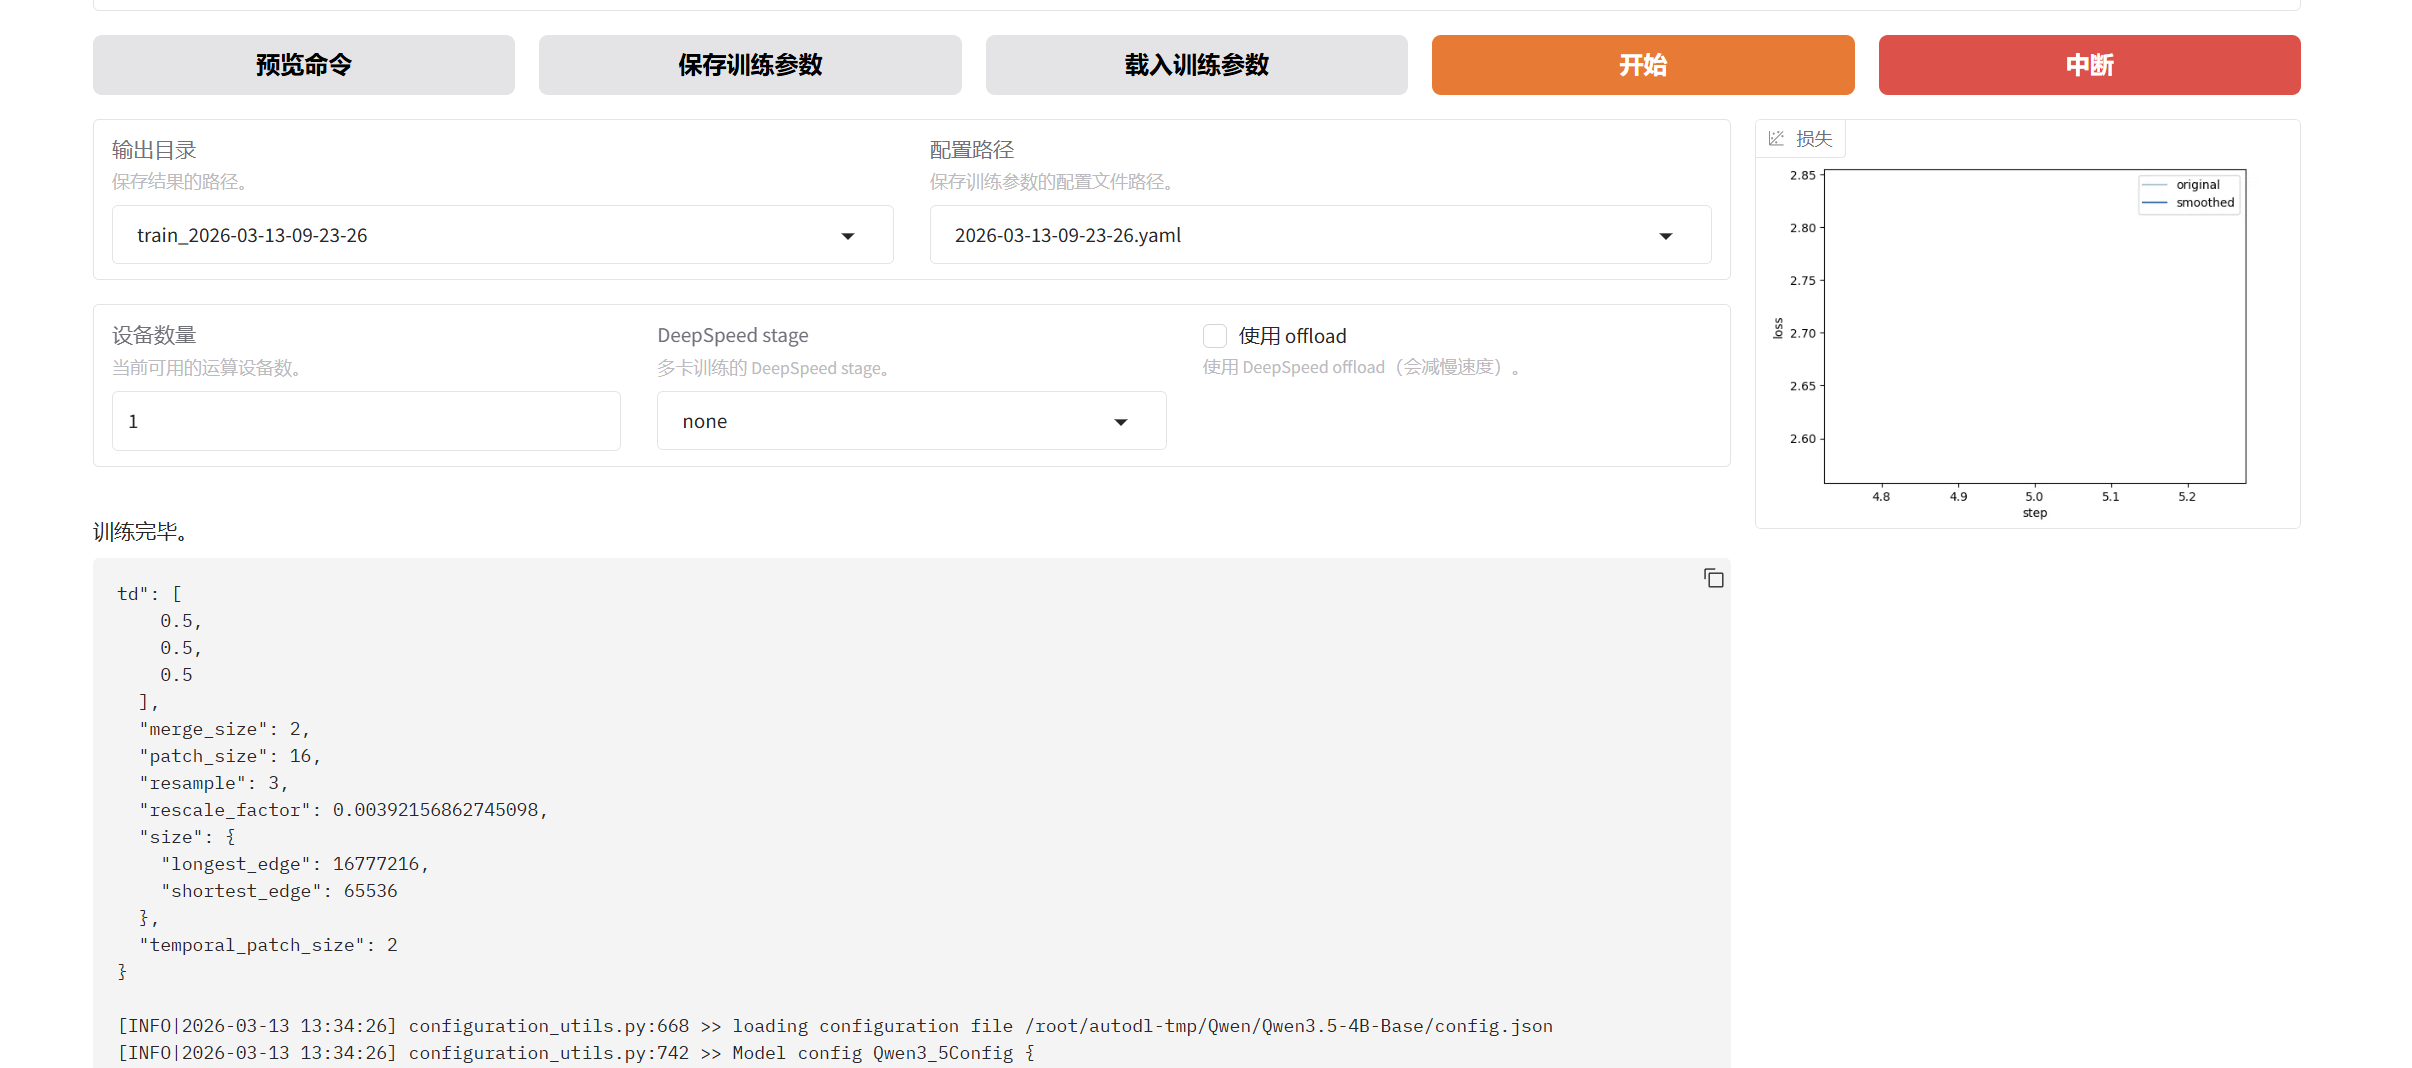Click the 损失 chart icon label
This screenshot has height=1068, width=2412.
click(1801, 139)
